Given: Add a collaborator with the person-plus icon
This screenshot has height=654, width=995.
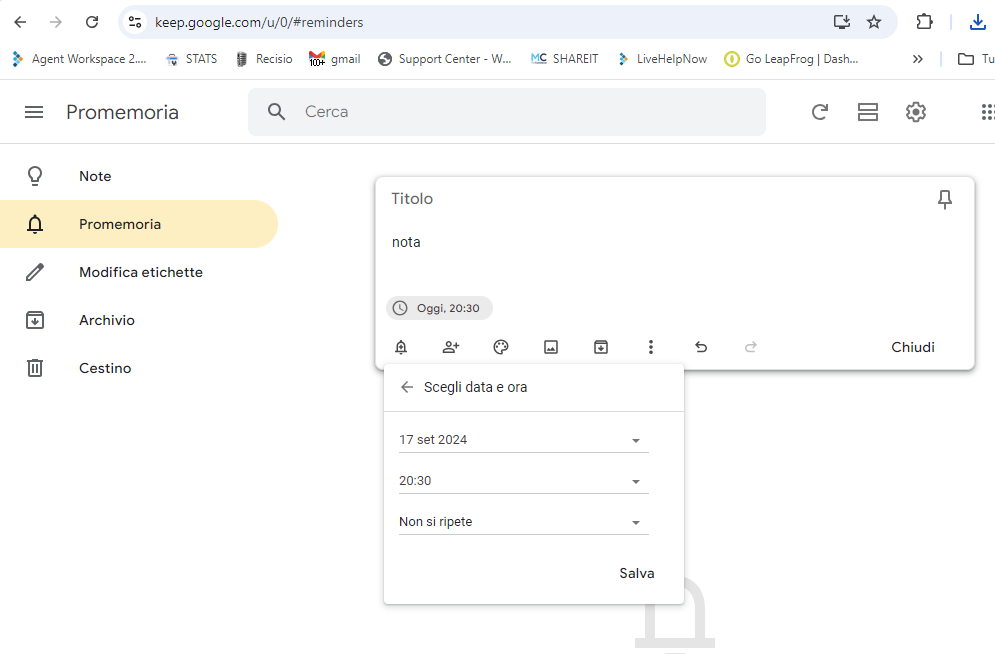Looking at the screenshot, I should (x=451, y=347).
